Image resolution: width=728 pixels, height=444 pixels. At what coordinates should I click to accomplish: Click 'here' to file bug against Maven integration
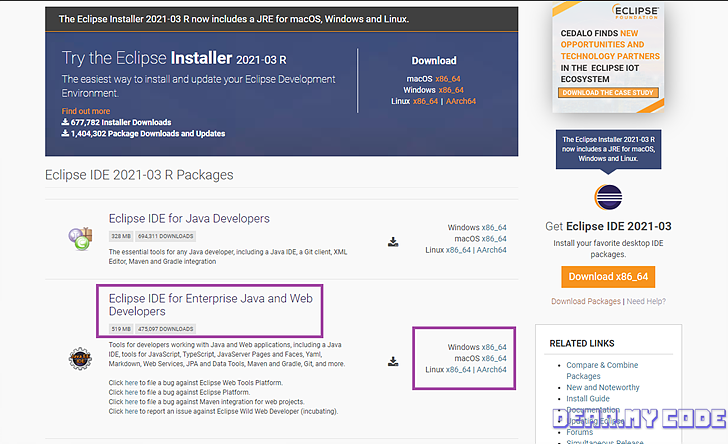(x=131, y=402)
